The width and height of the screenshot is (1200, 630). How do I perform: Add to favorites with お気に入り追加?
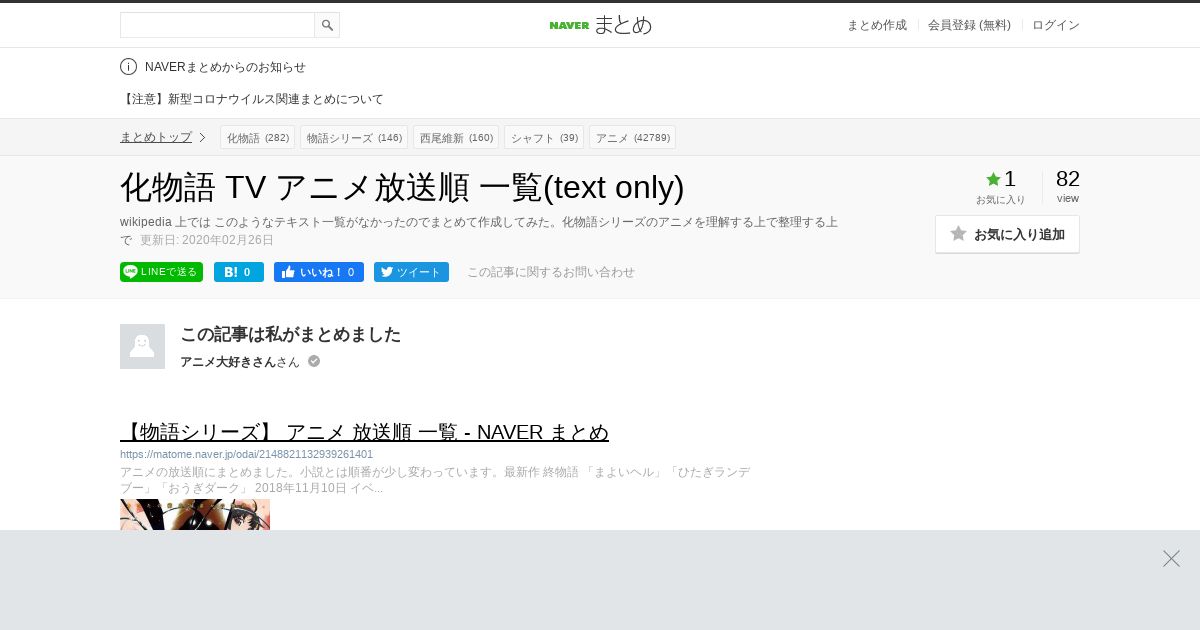1007,234
